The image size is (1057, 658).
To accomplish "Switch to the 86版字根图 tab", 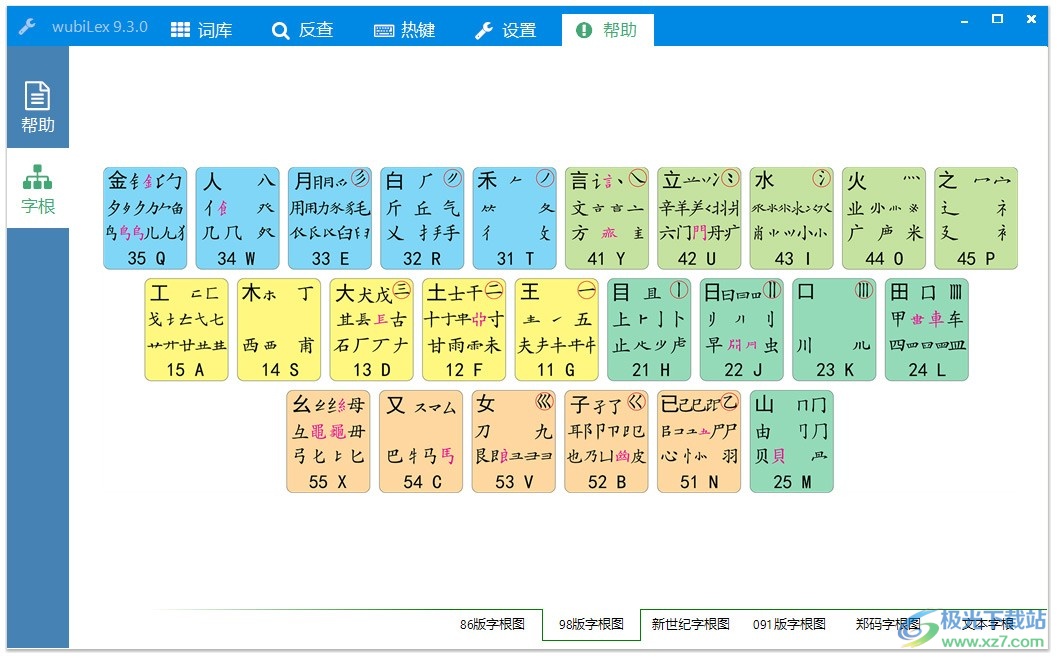I will (x=491, y=624).
